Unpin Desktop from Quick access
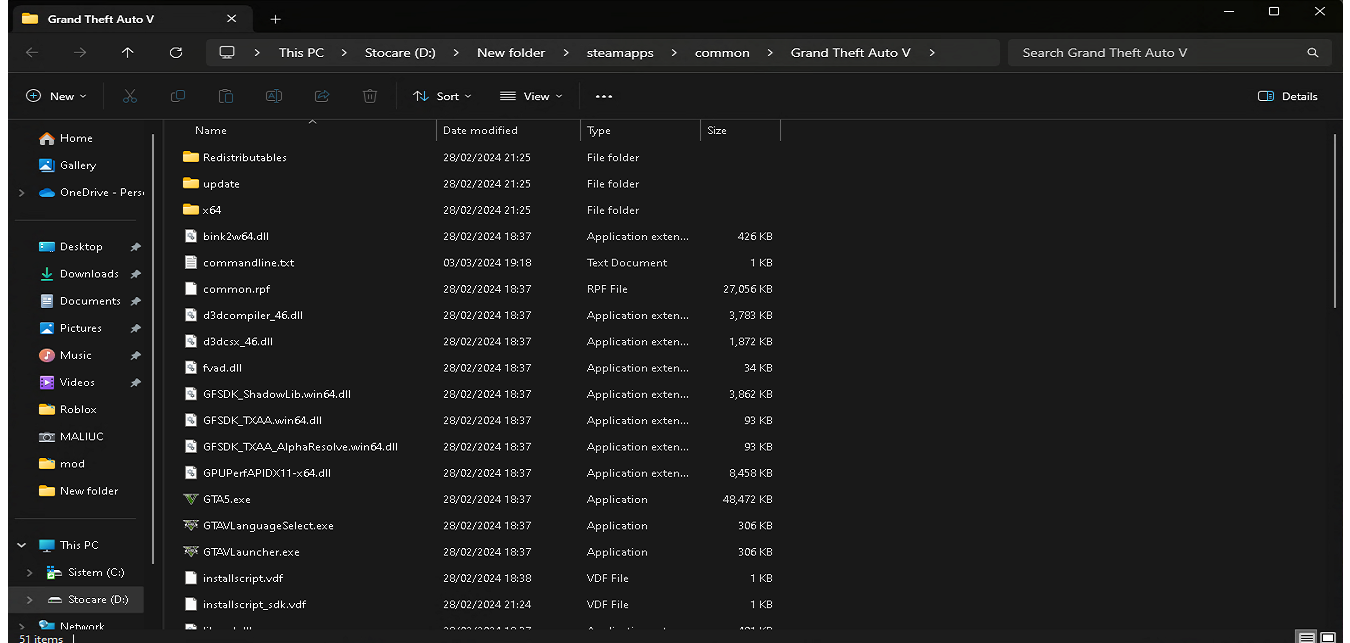This screenshot has height=643, width=1350. pyautogui.click(x=136, y=247)
